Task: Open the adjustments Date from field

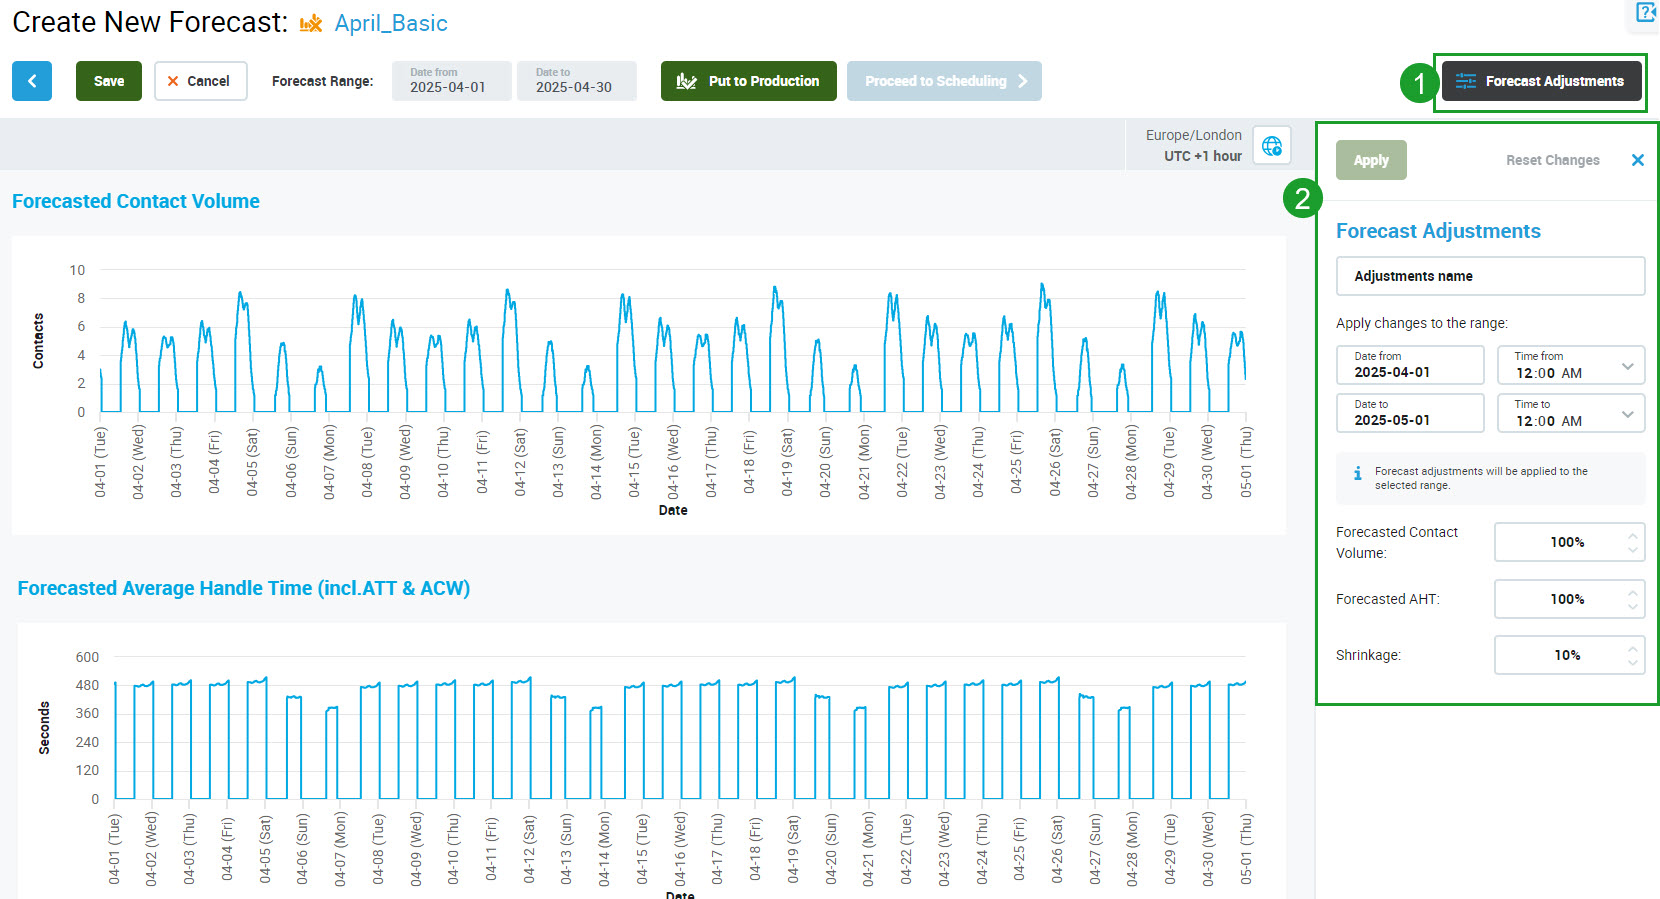Action: coord(1410,365)
